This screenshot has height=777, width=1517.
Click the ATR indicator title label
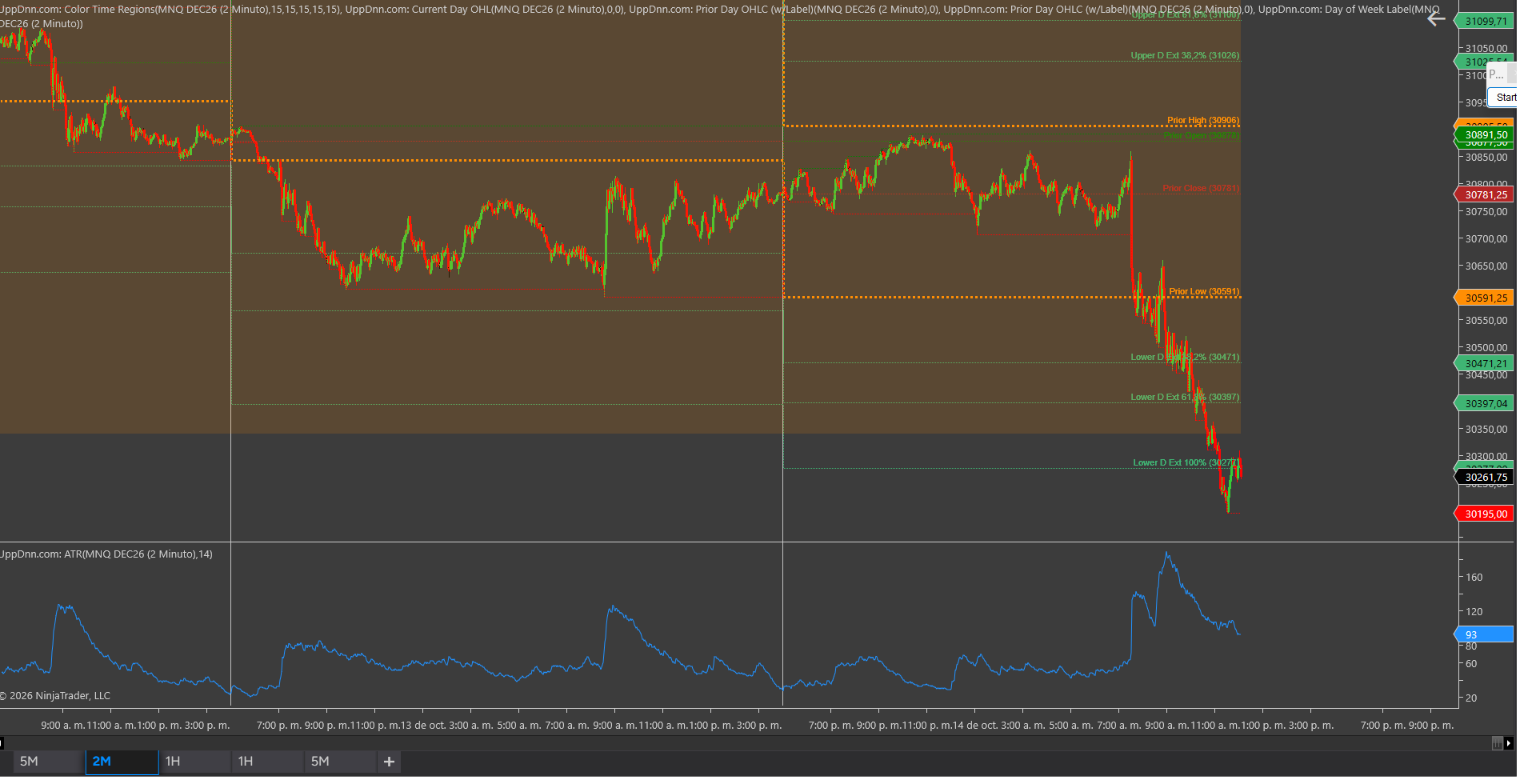(x=106, y=554)
